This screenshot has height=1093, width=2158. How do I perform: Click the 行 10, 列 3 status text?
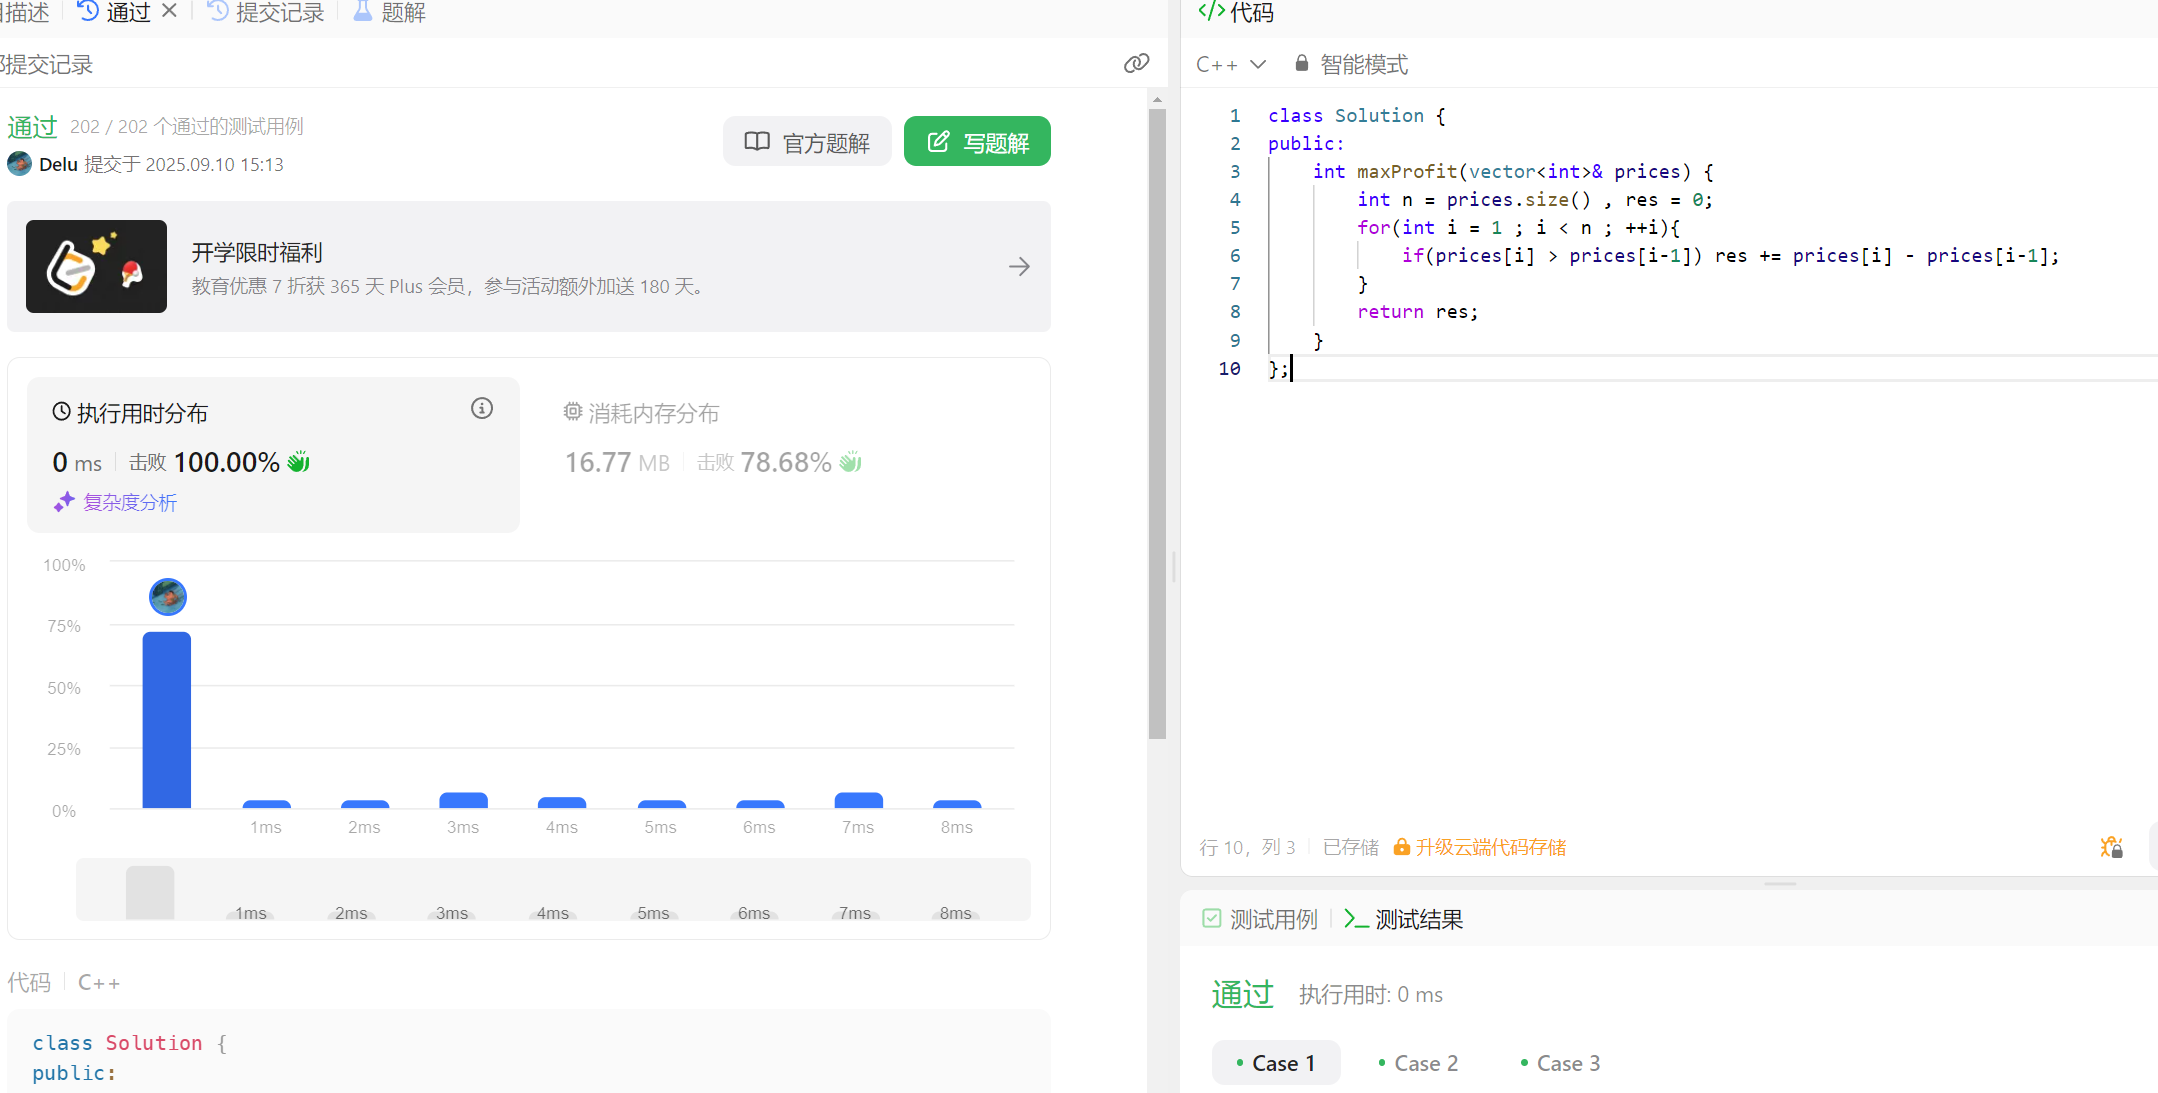tap(1247, 847)
